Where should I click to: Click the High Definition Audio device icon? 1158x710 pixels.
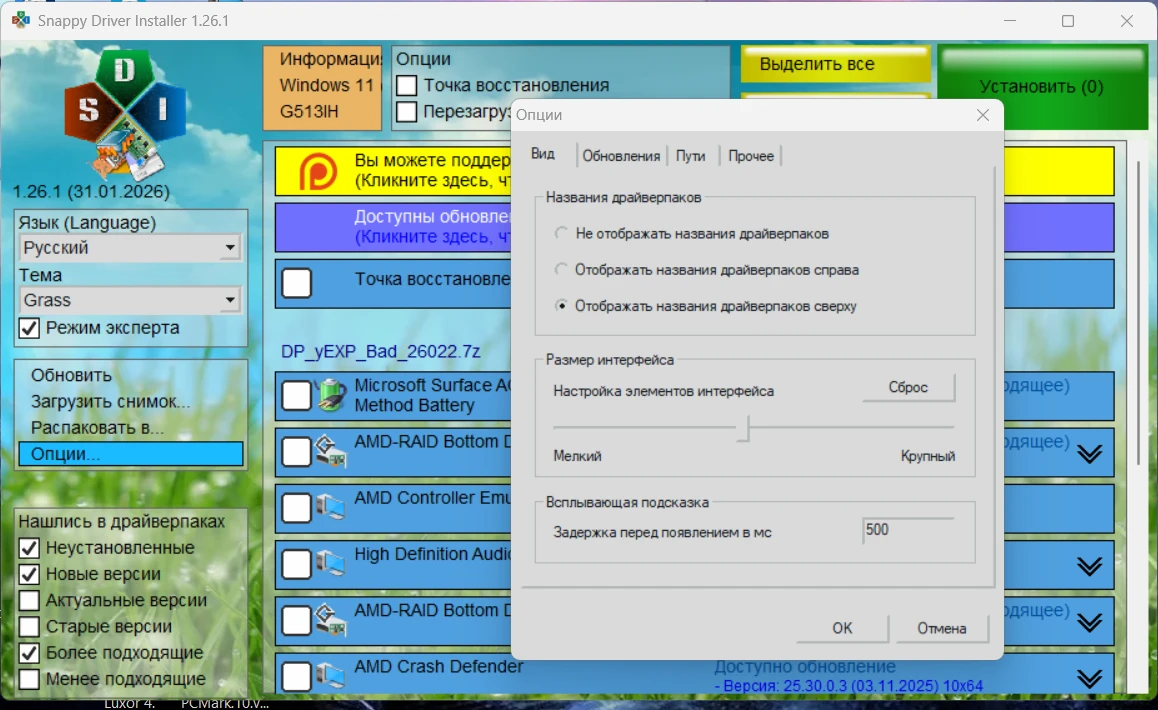[330, 565]
